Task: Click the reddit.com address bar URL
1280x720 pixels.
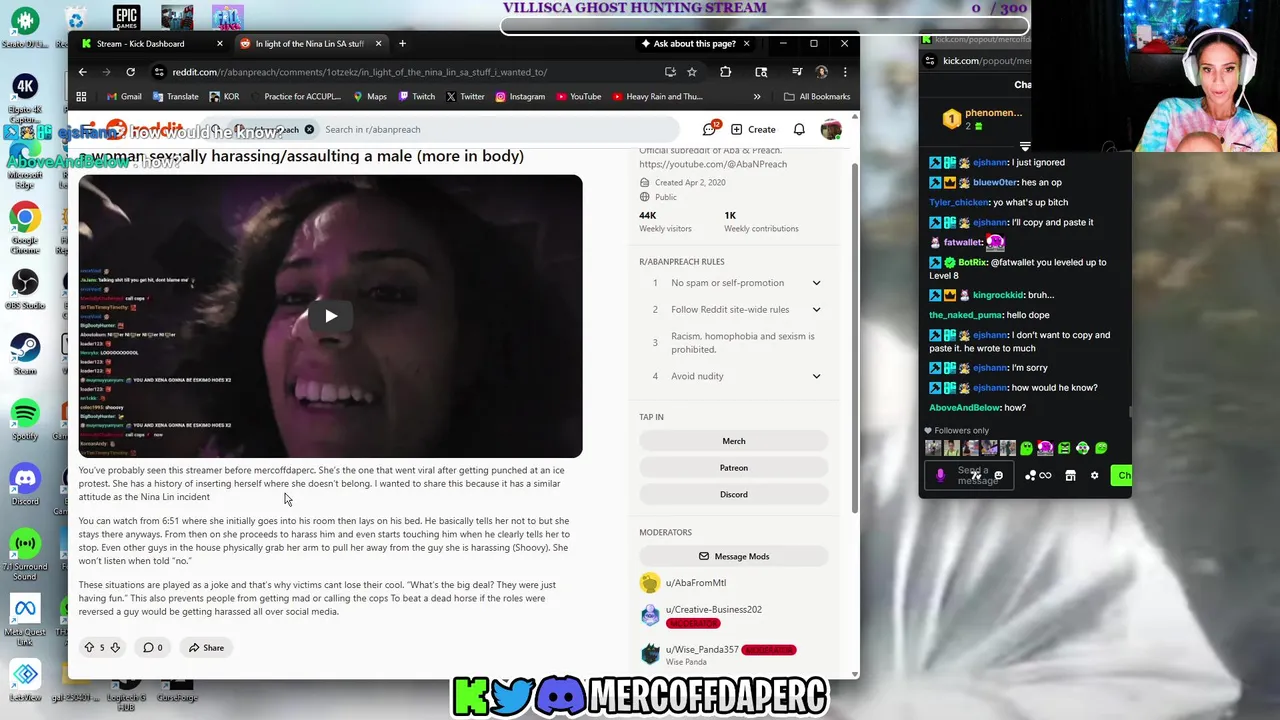Action: point(359,72)
